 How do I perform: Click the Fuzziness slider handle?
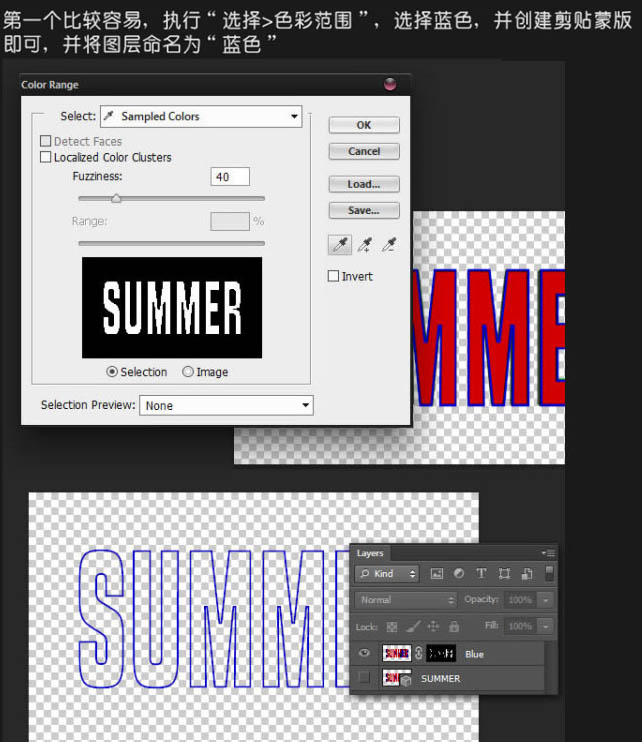[116, 198]
